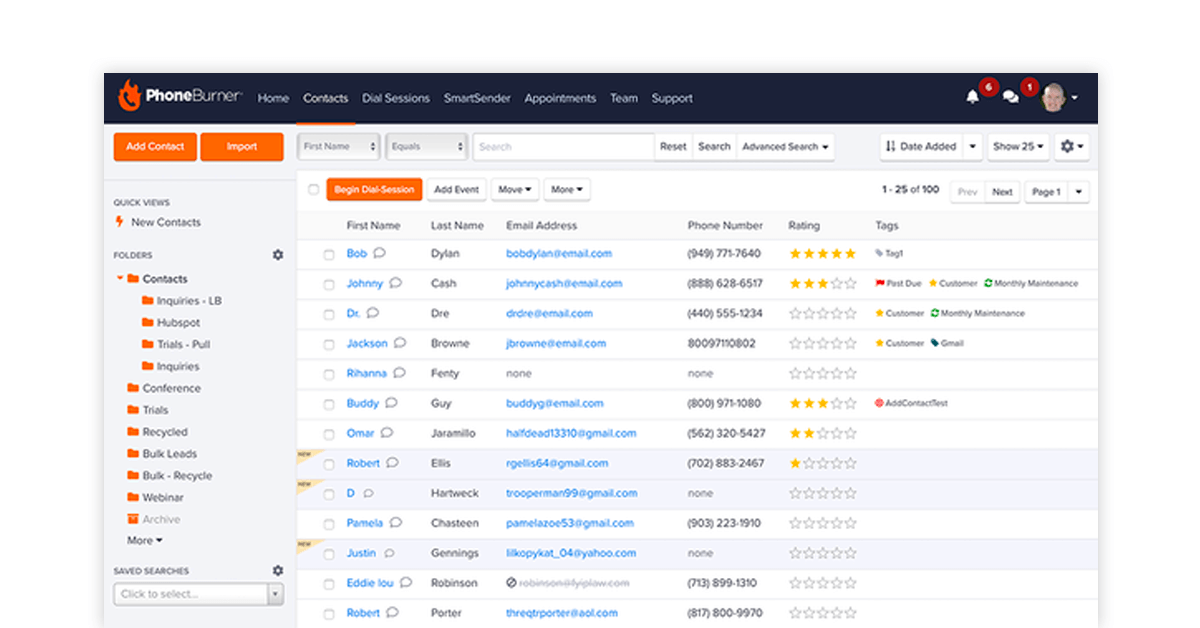Screen dimensions: 1200x628
Task: Click the speech bubble next to Omar
Action: (x=387, y=433)
